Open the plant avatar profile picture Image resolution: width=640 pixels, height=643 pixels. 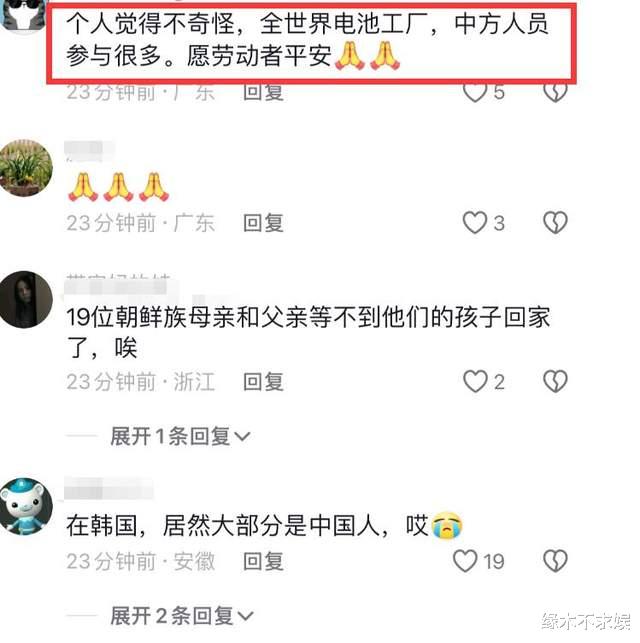25,168
